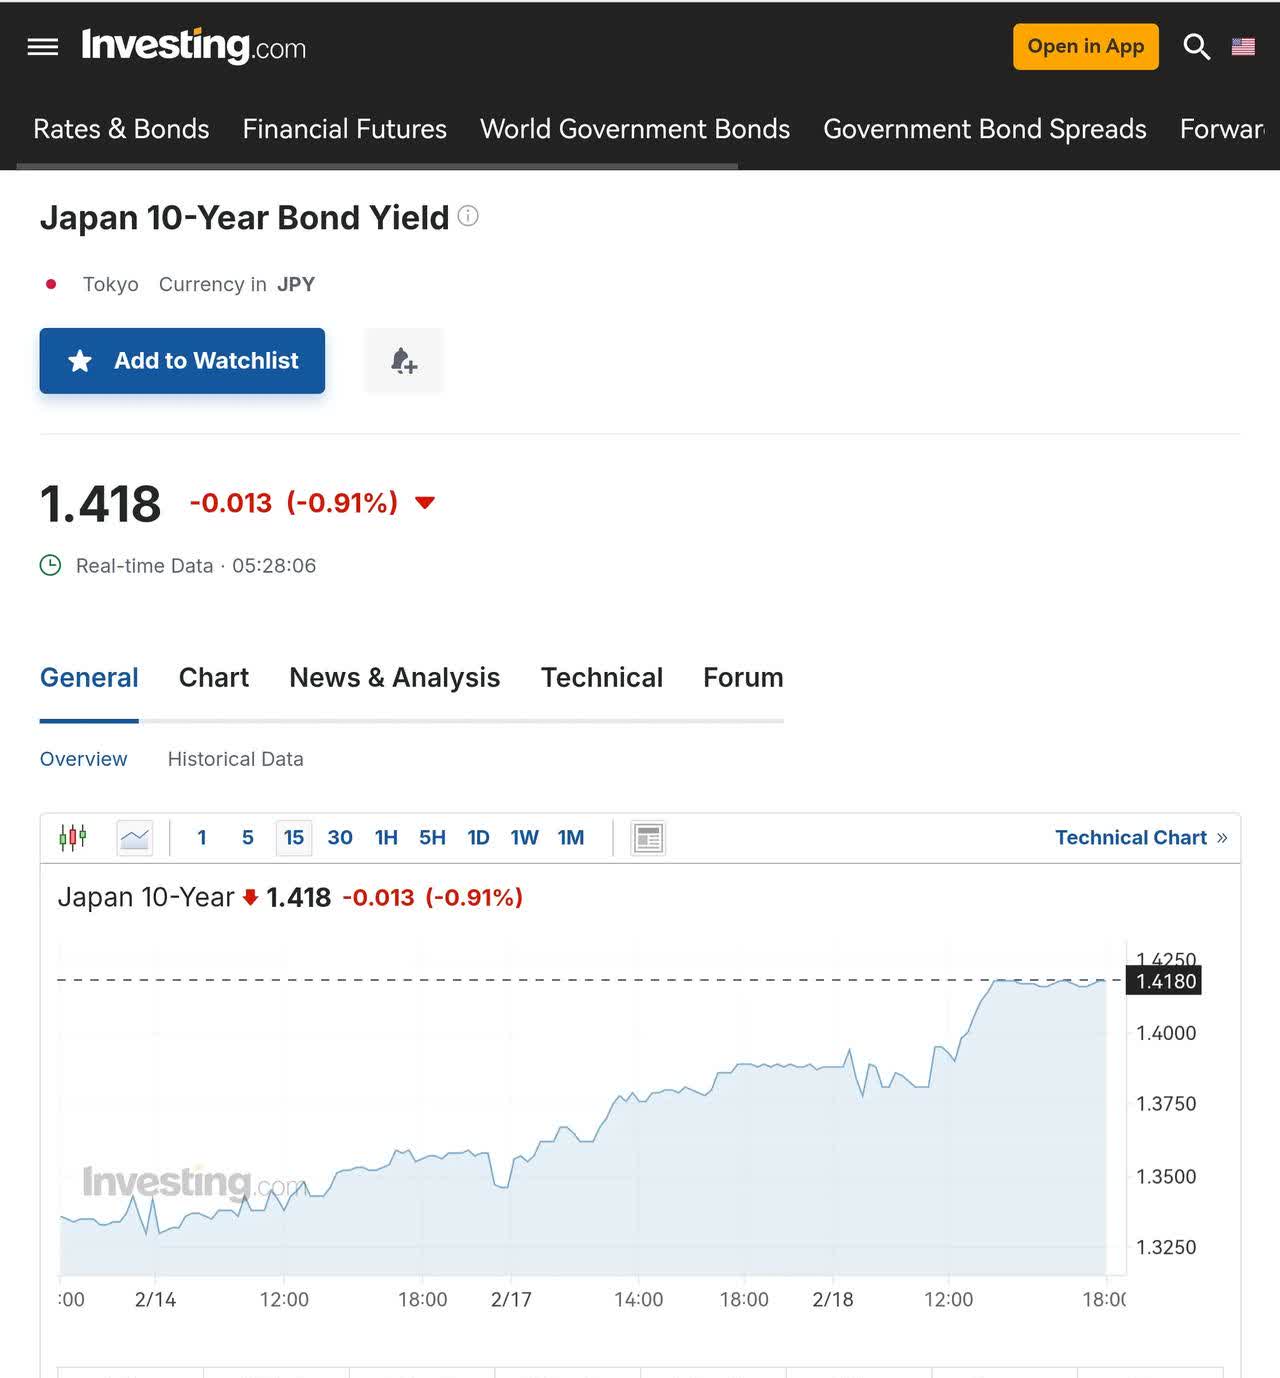1280x1378 pixels.
Task: Click the 1.4180 price marker on chart axis
Action: [1164, 981]
